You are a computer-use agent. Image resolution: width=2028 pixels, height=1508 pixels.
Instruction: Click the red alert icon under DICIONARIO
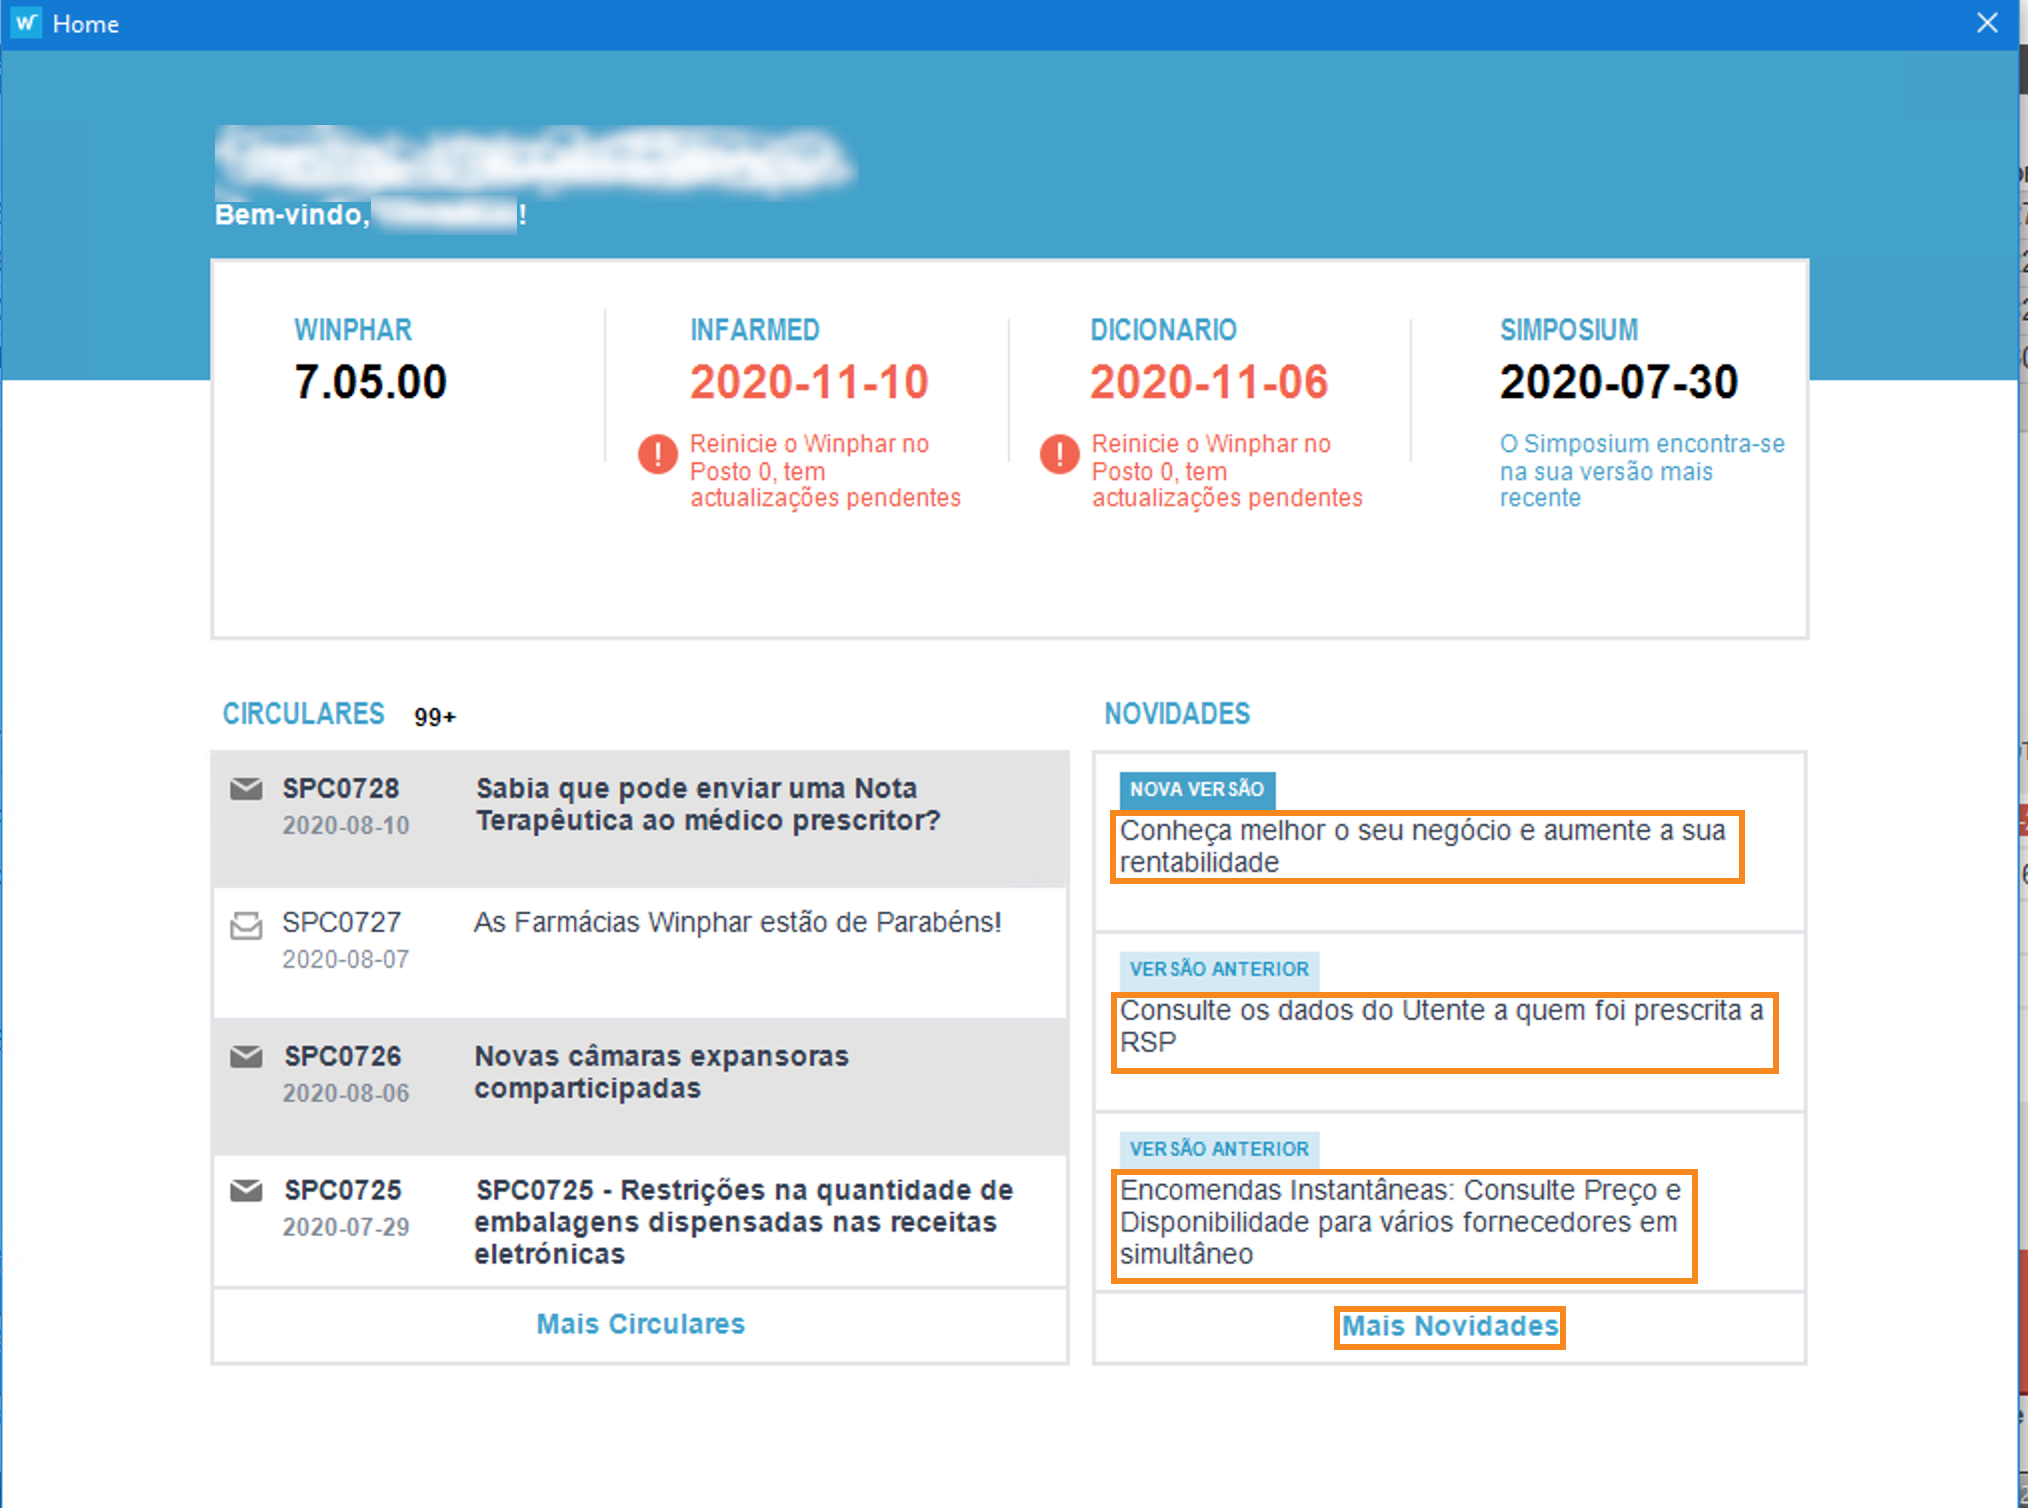pos(1059,454)
